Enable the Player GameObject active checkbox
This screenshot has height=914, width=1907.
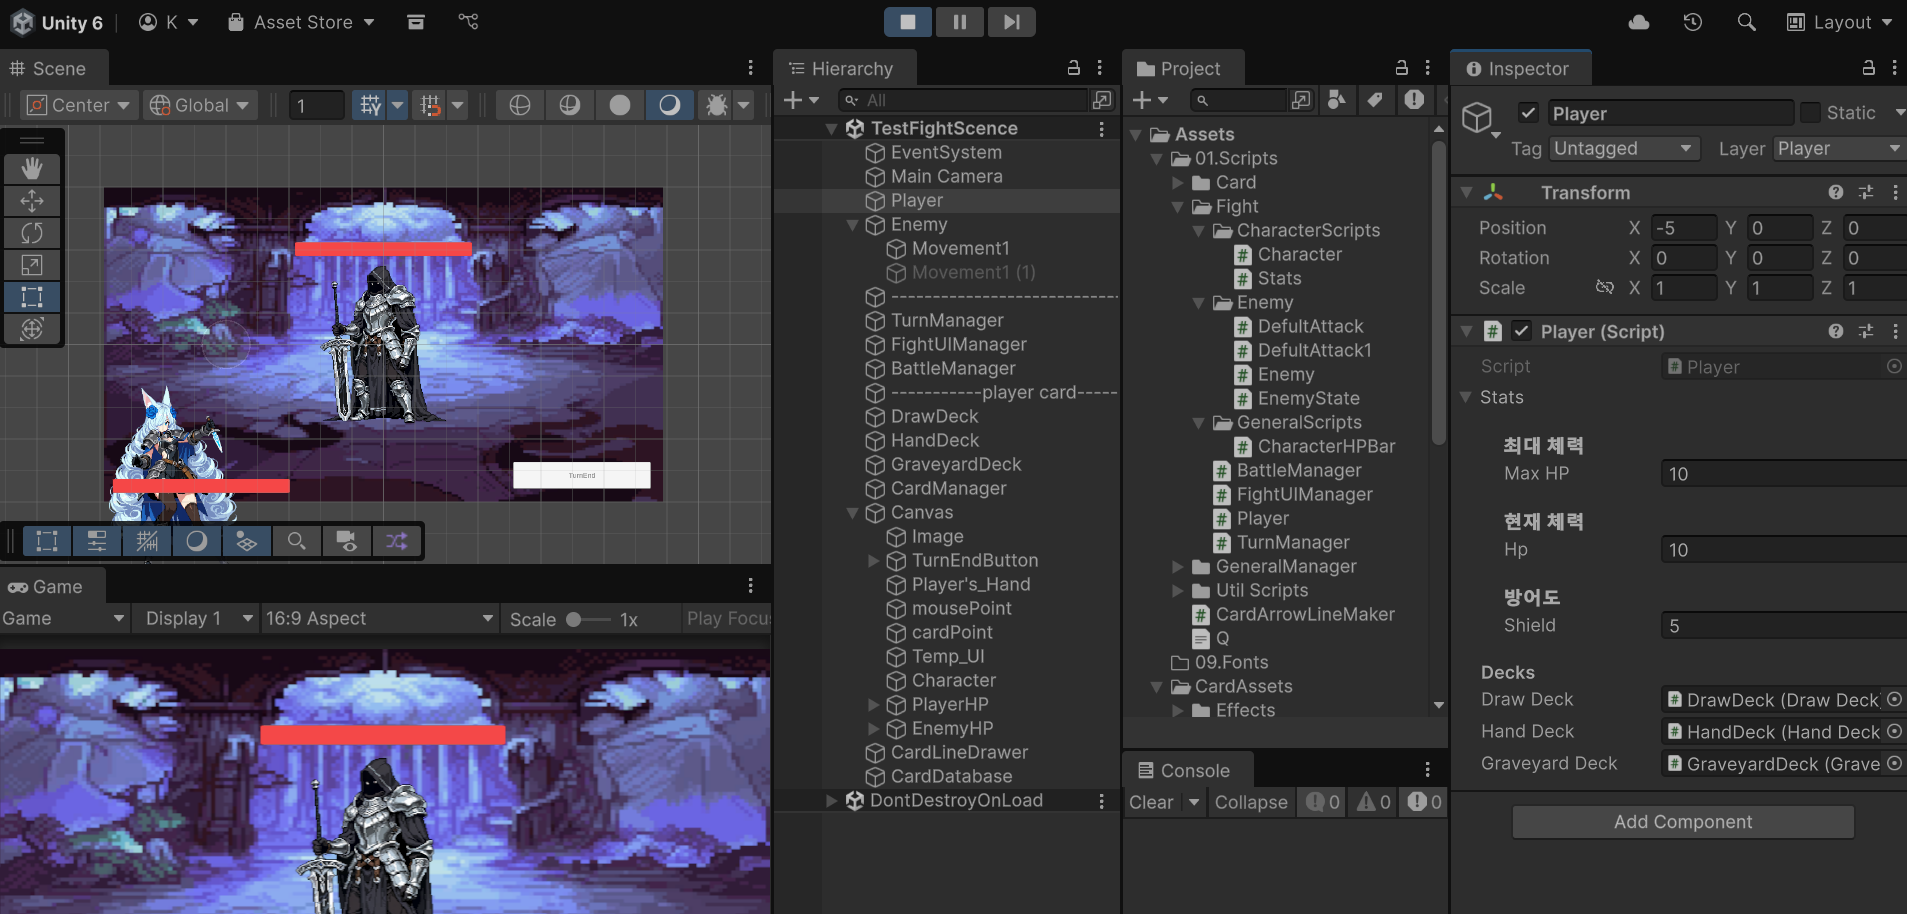coord(1528,113)
